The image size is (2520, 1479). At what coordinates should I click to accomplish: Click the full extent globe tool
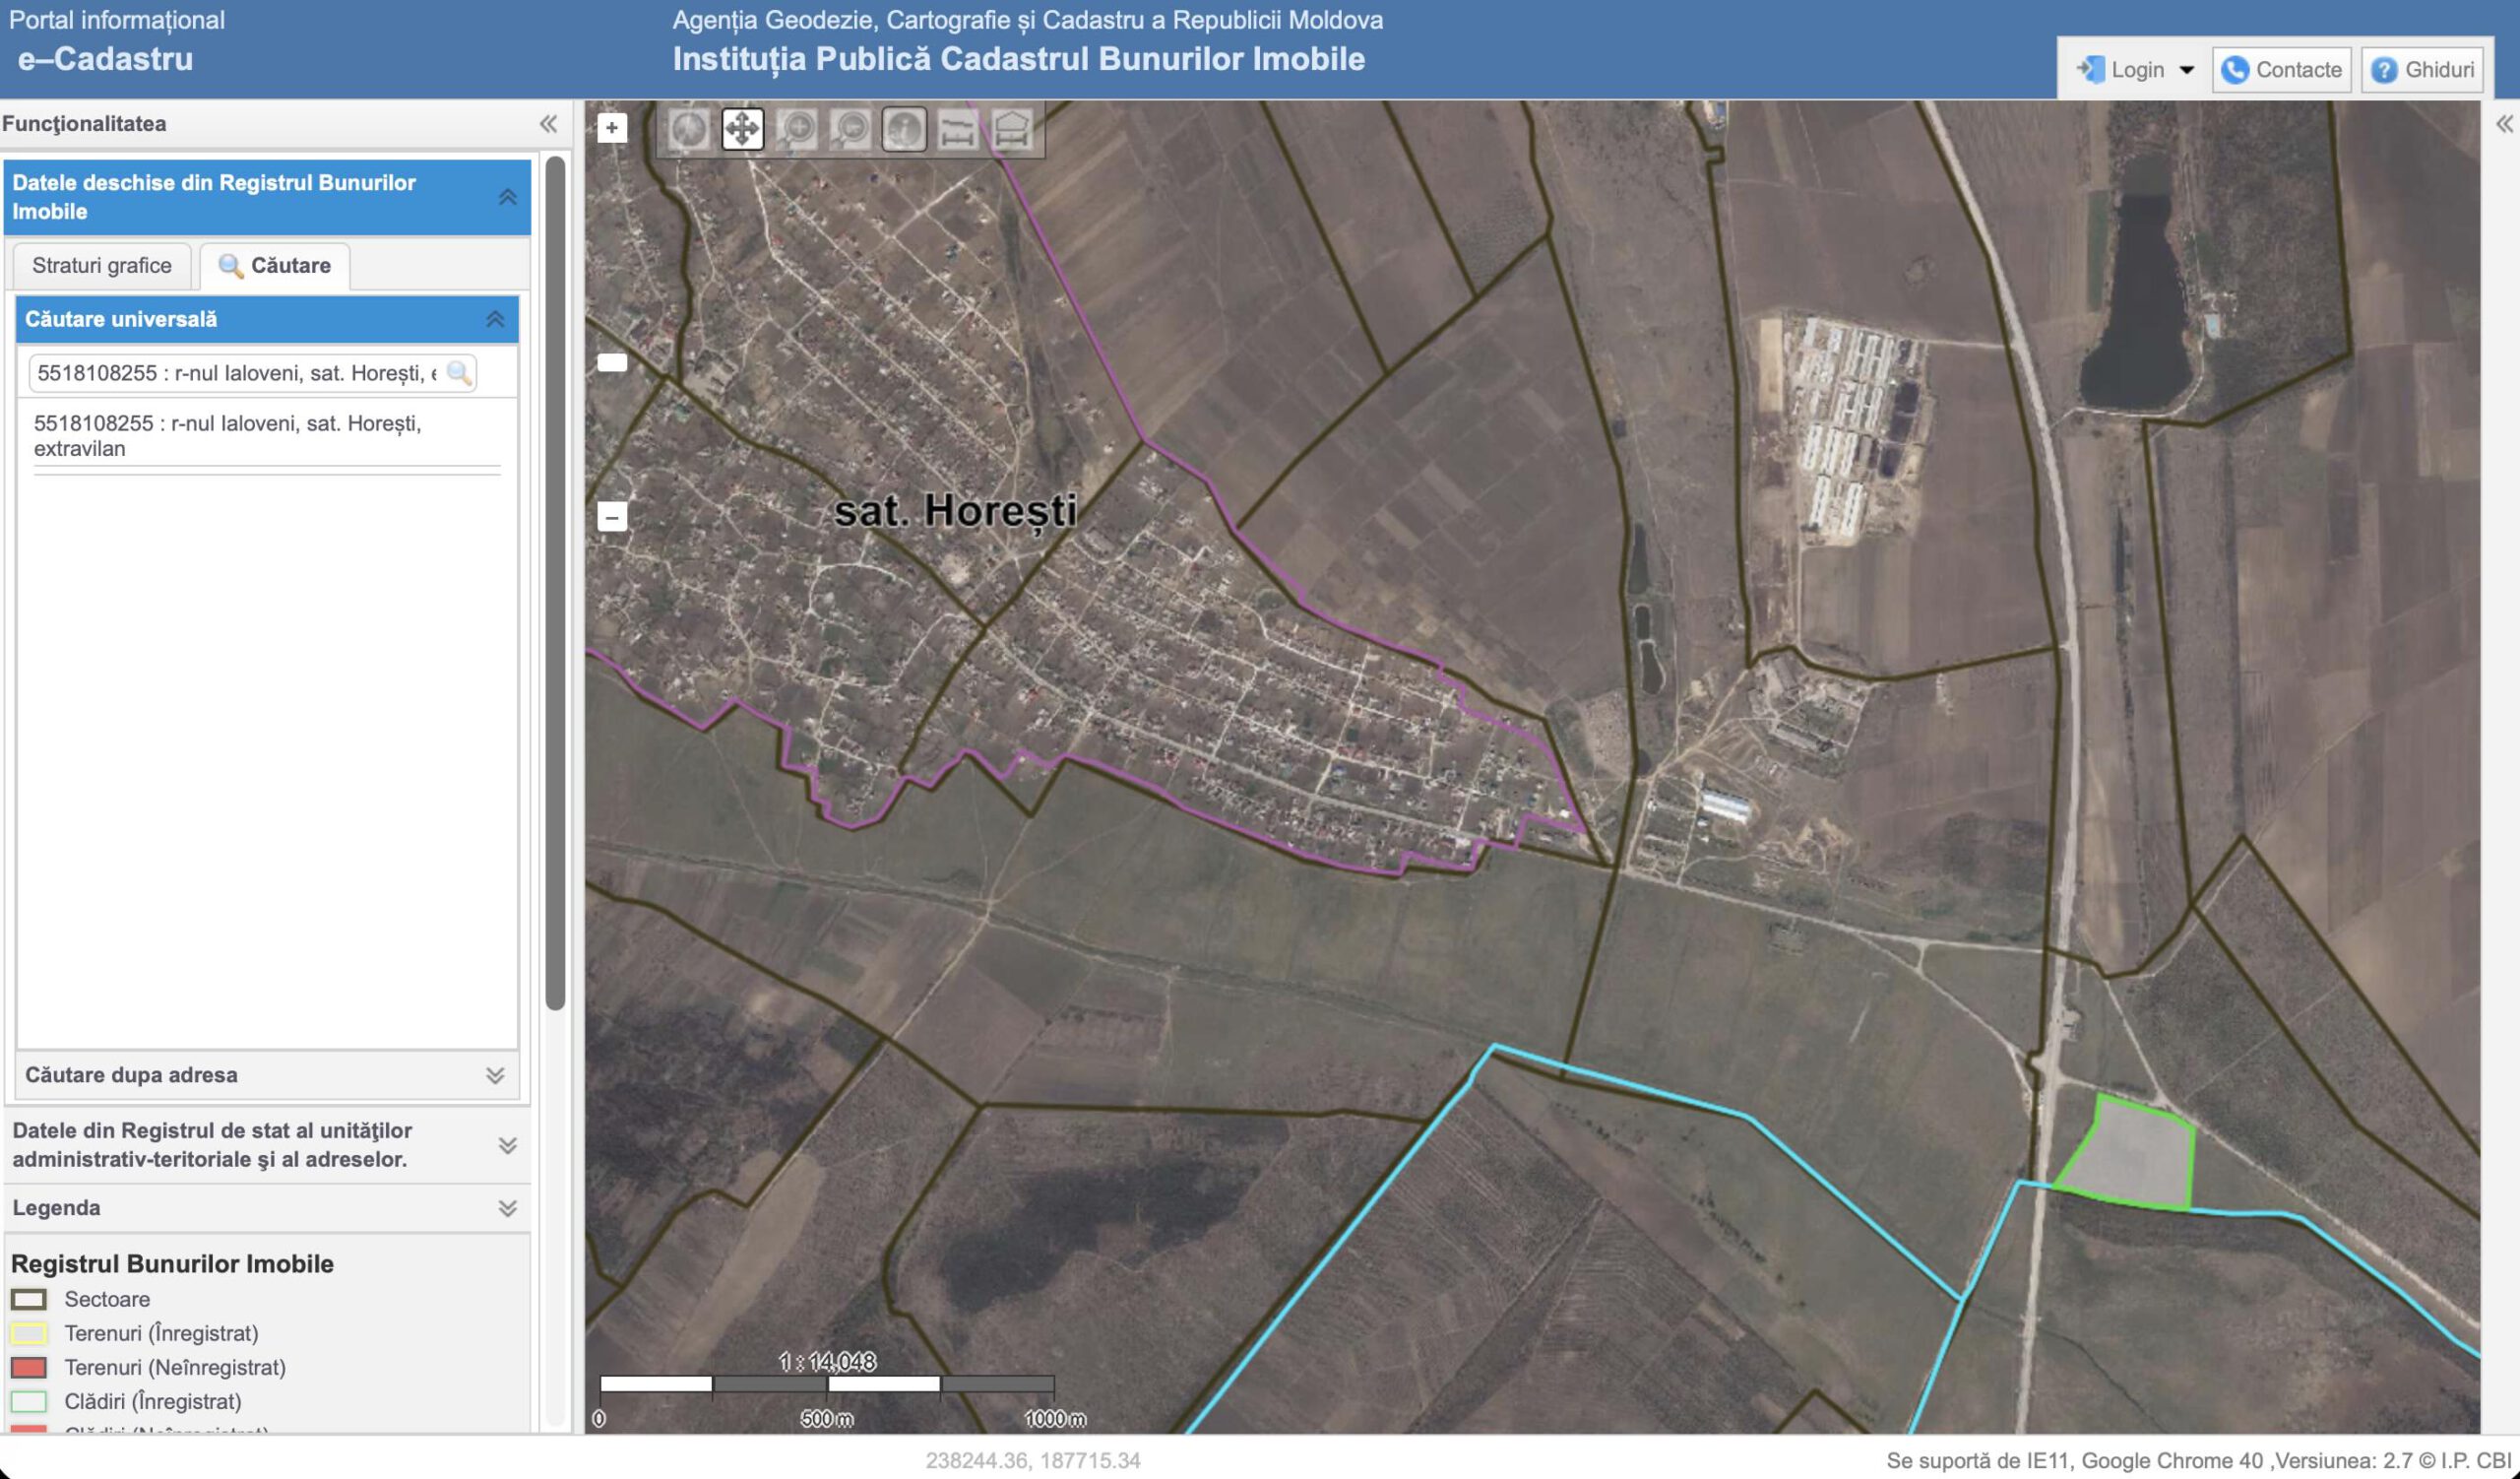point(689,129)
